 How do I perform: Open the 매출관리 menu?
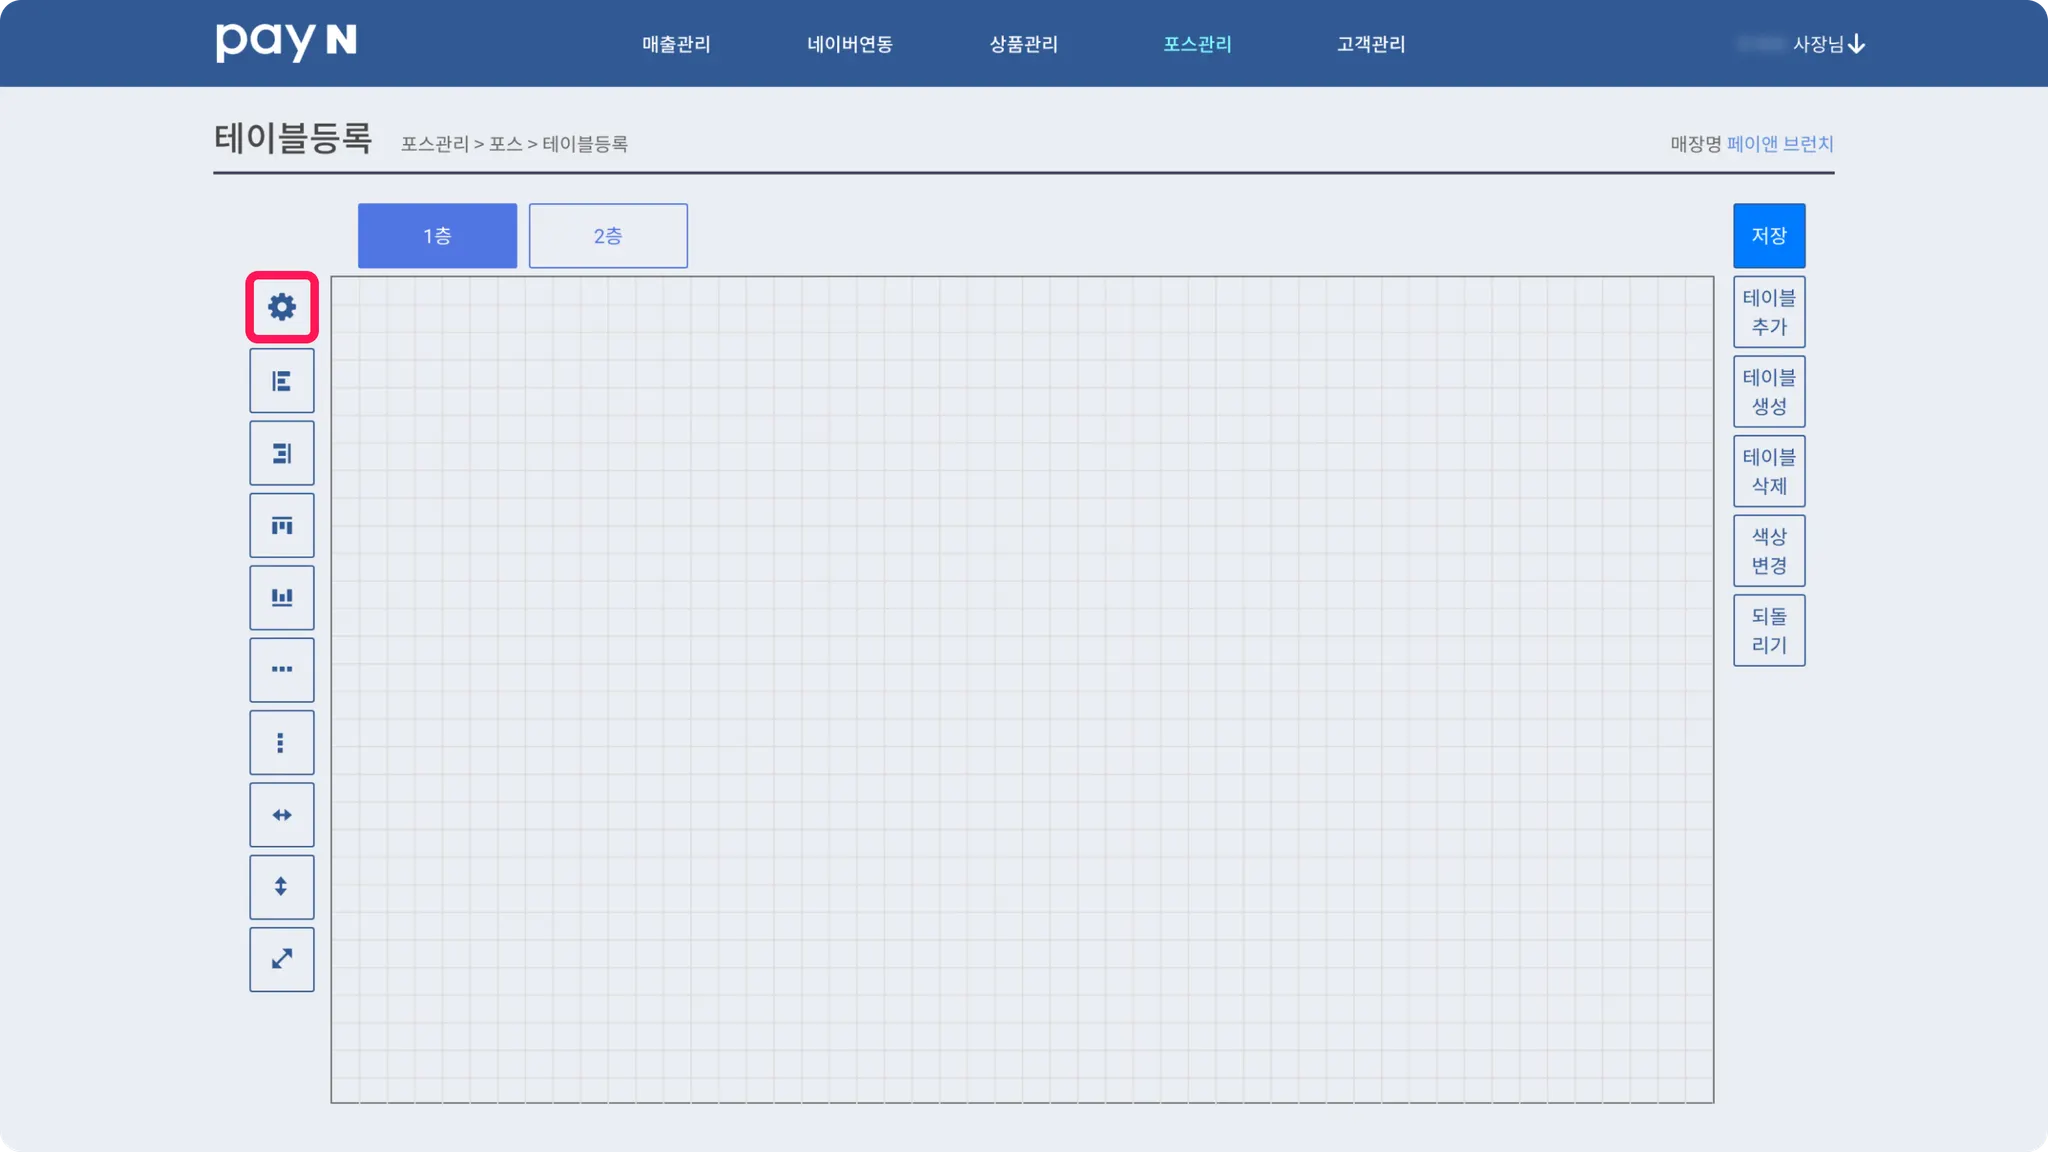click(676, 44)
